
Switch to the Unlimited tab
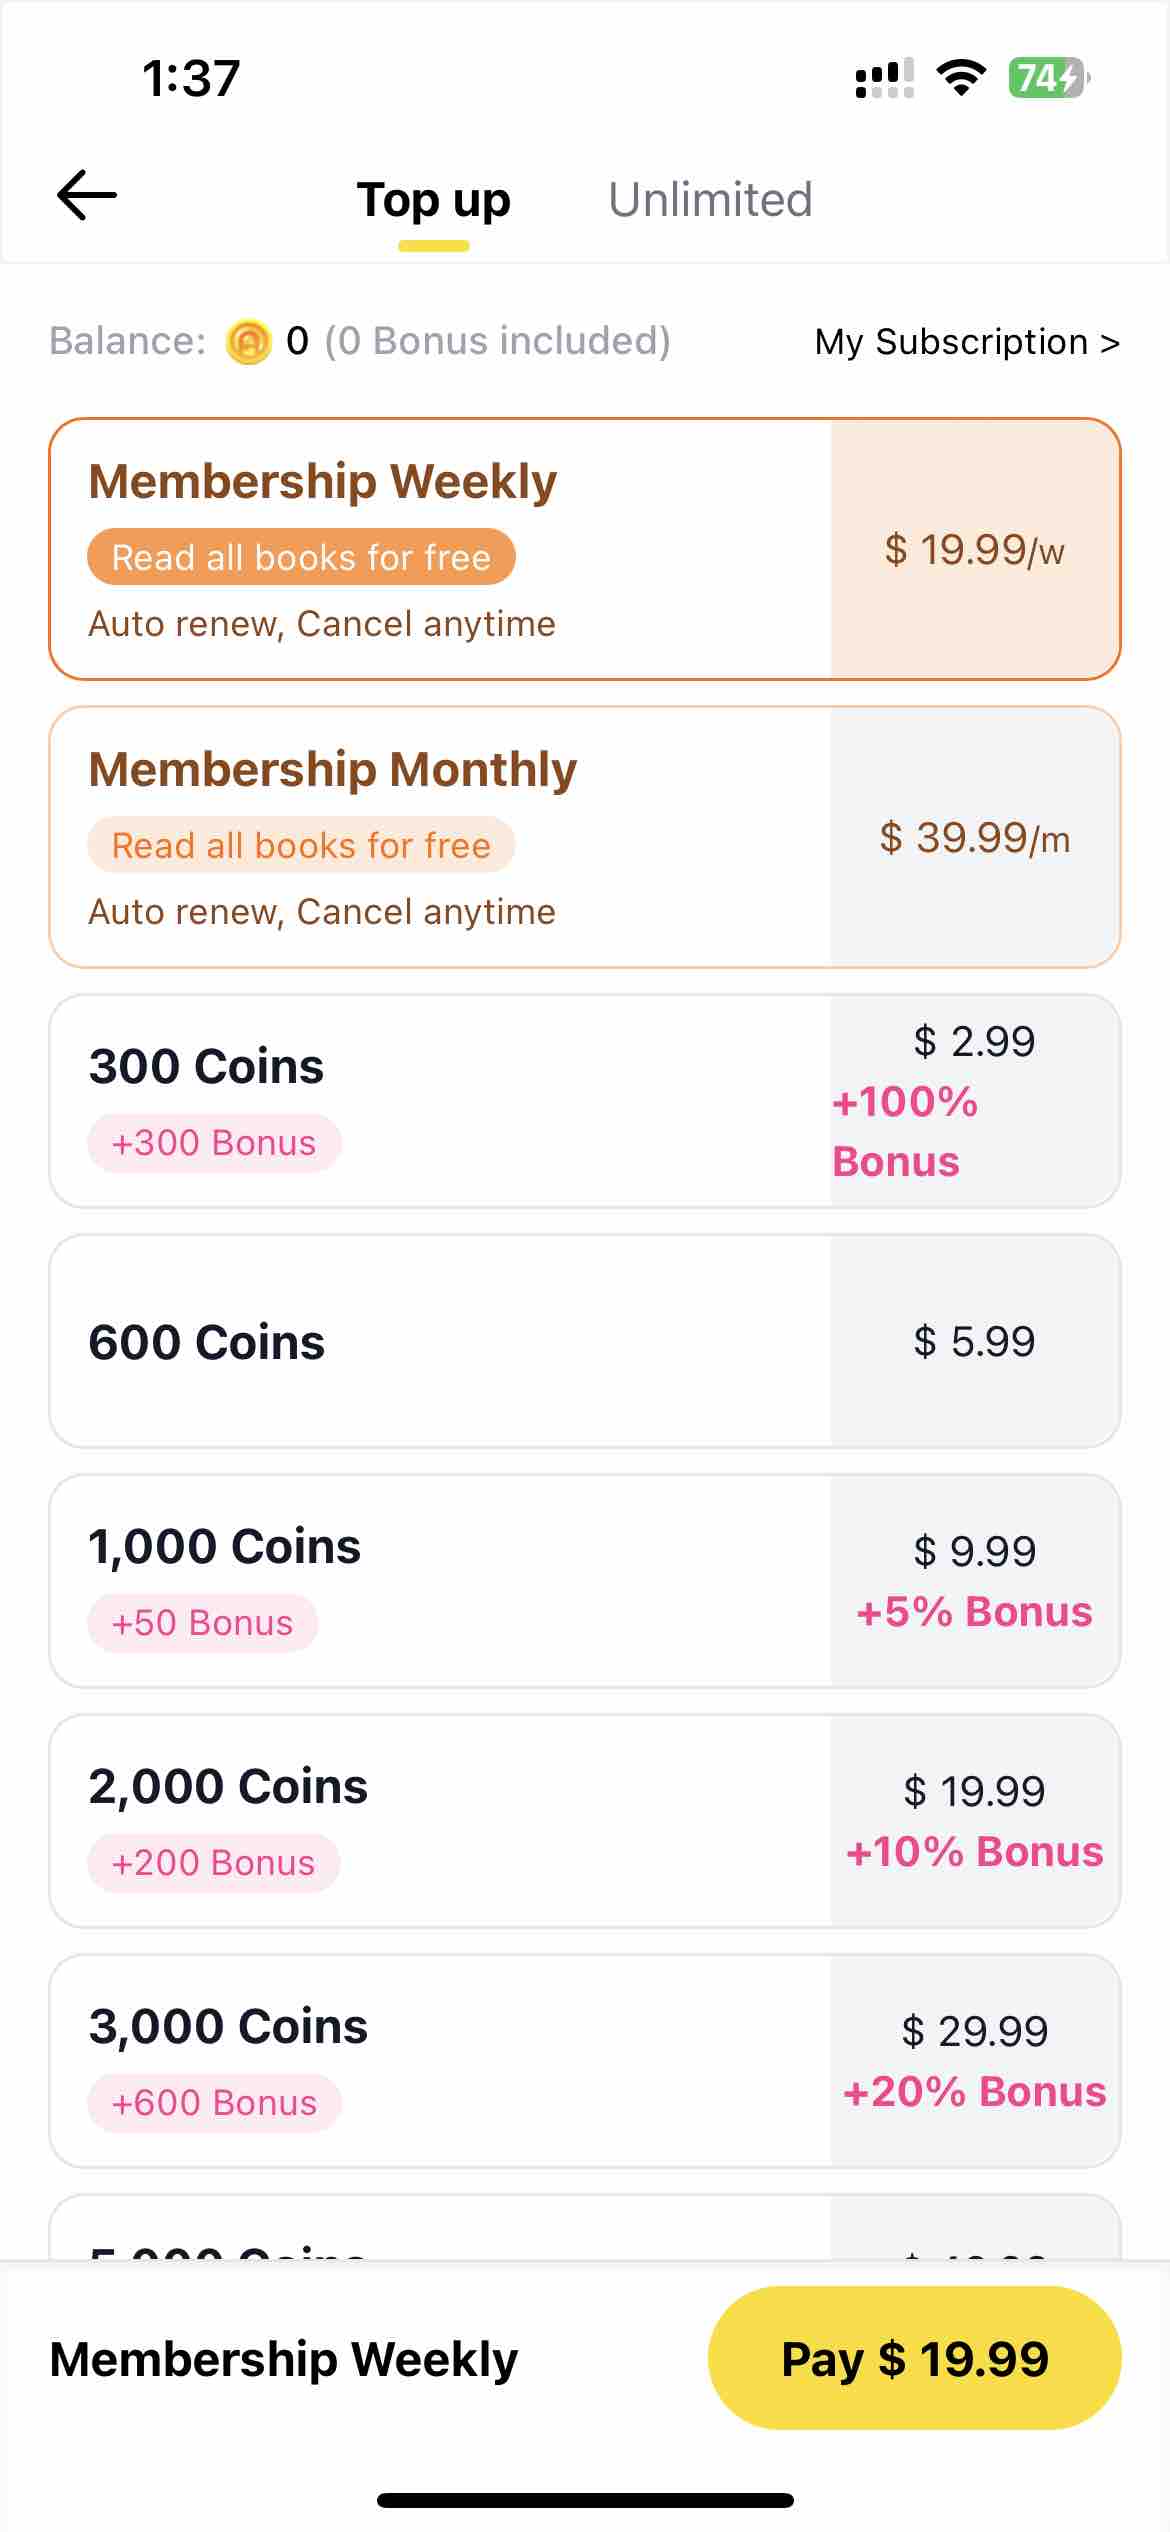click(x=710, y=199)
